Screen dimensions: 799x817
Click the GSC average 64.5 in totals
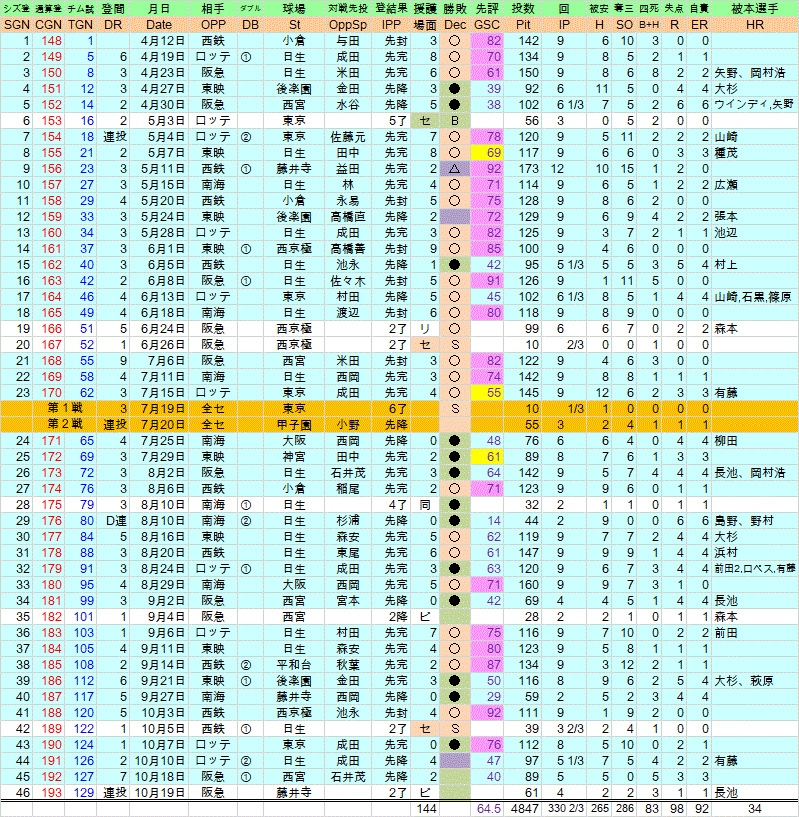[x=488, y=809]
